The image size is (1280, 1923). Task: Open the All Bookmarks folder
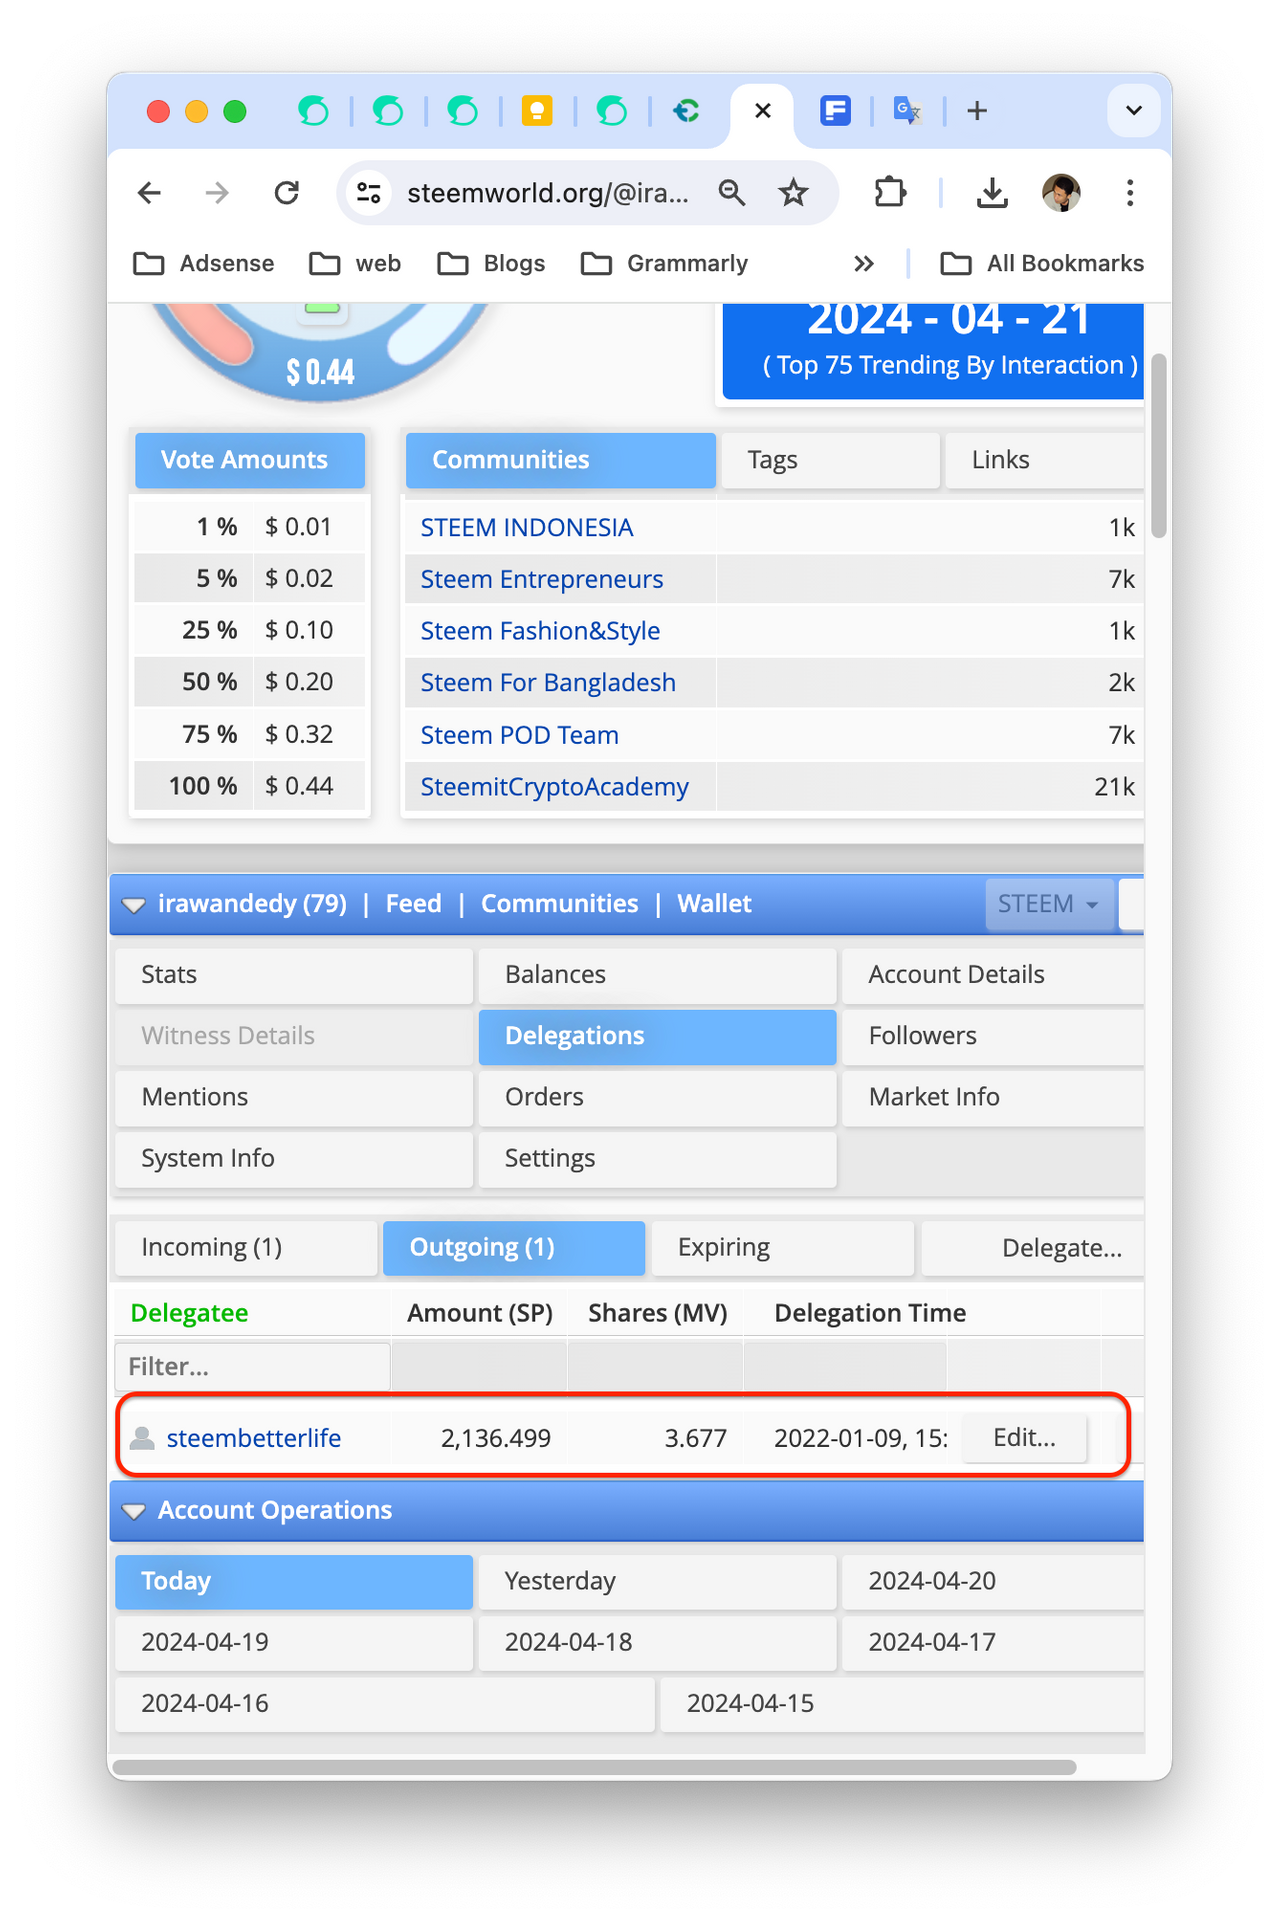1042,264
